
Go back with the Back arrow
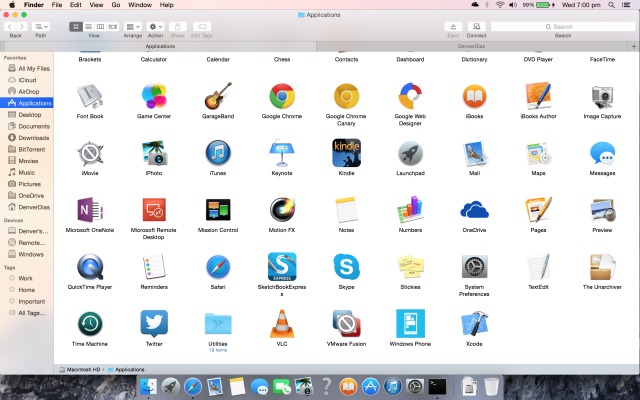10,27
